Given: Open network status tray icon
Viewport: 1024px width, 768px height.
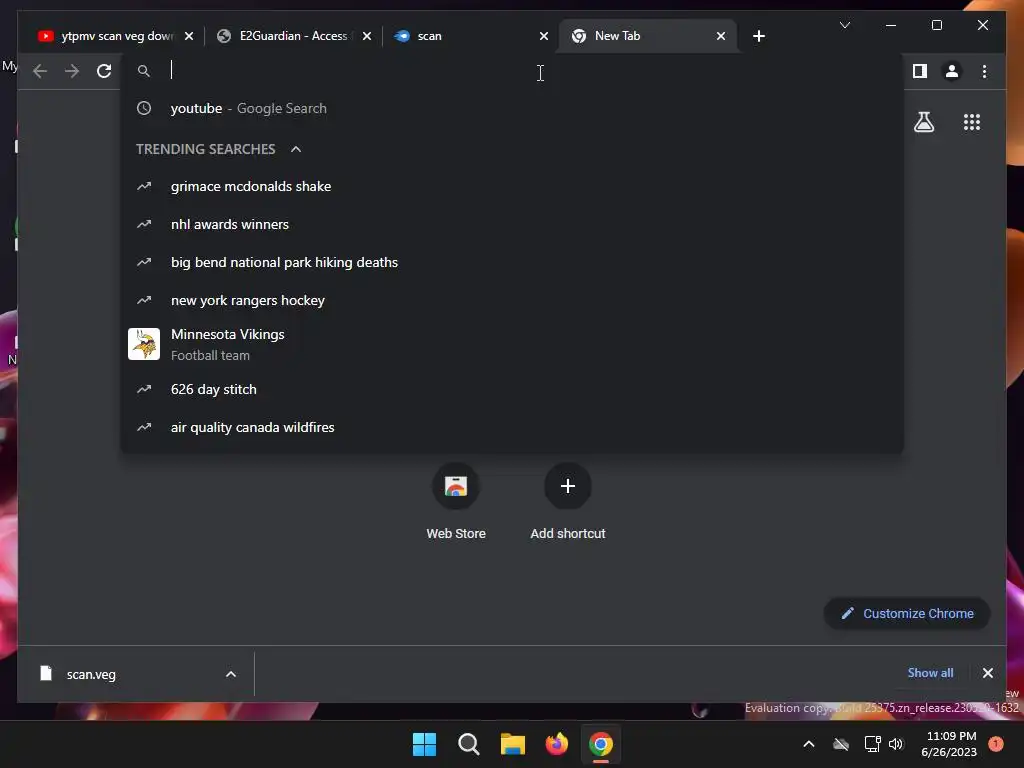Looking at the screenshot, I should pos(872,744).
